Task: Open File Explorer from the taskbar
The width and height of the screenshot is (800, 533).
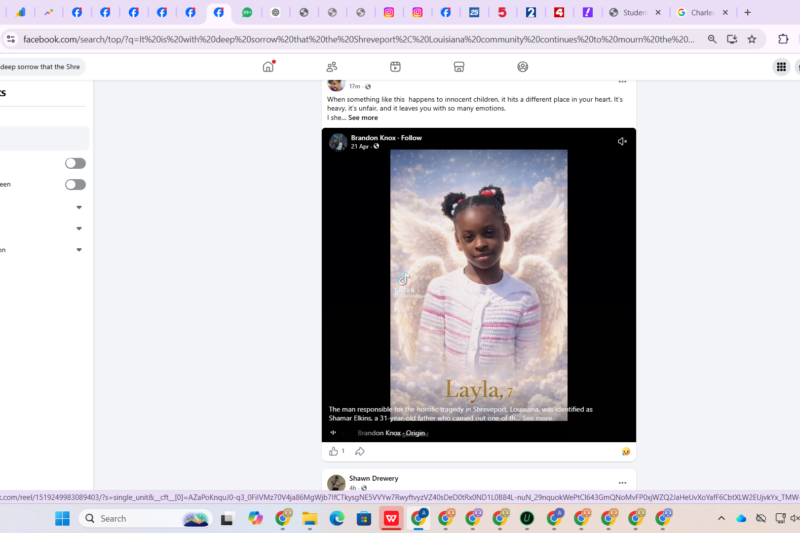Action: point(310,518)
